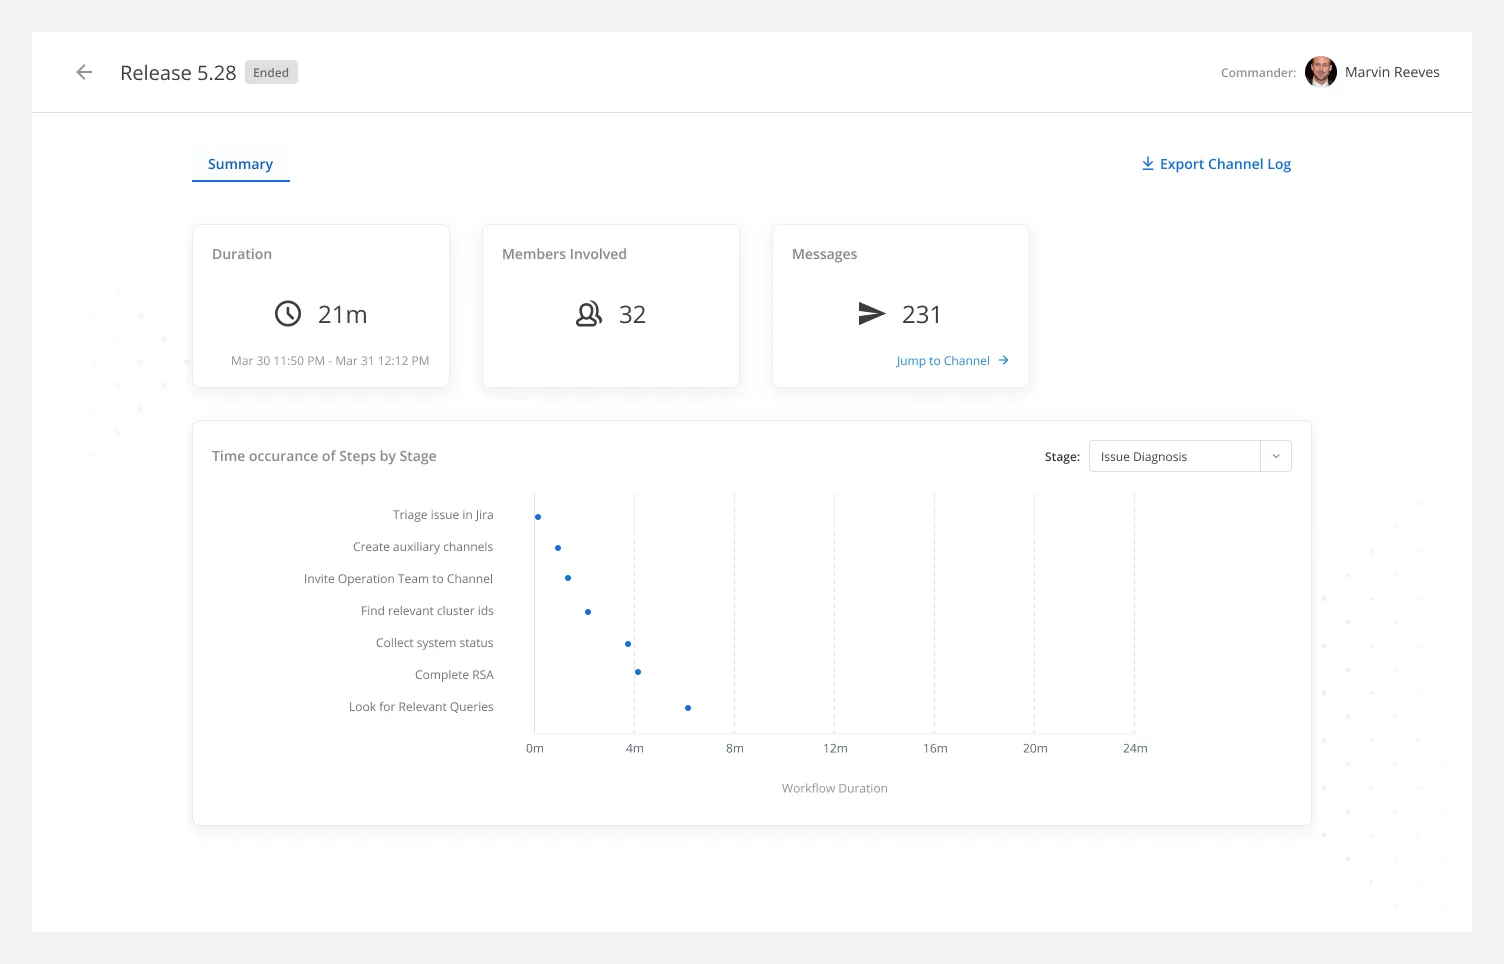Click the Invite Operation Team to Channel label
This screenshot has height=964, width=1504.
pyautogui.click(x=398, y=579)
